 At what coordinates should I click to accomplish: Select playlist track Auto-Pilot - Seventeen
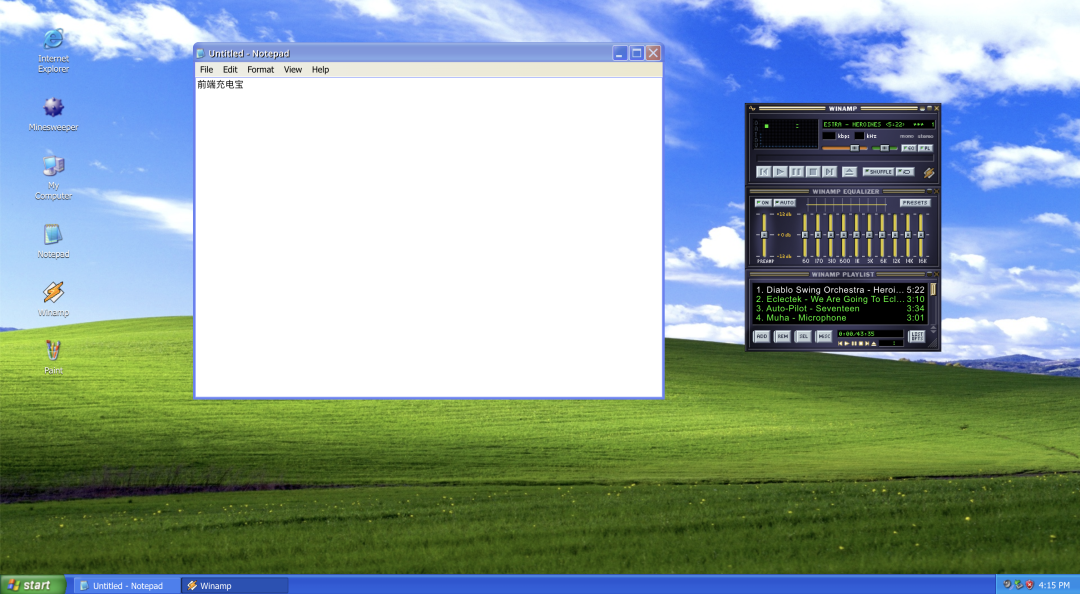840,309
